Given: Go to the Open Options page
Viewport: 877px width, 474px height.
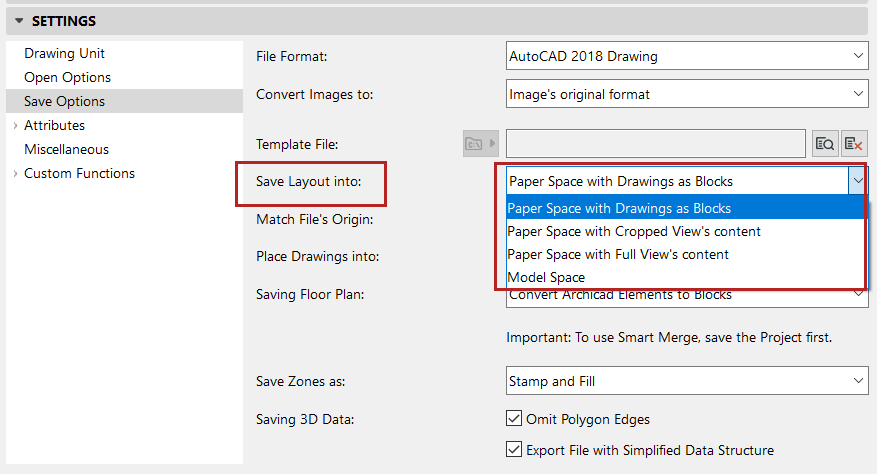Looking at the screenshot, I should coord(67,77).
